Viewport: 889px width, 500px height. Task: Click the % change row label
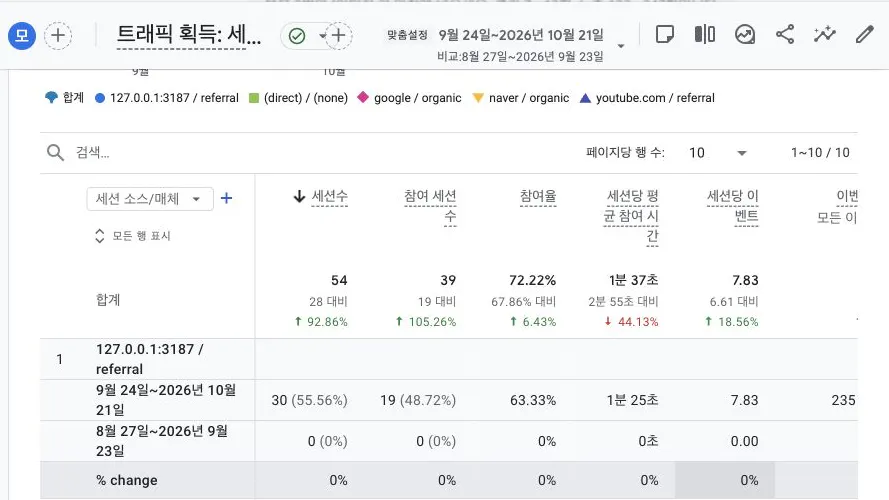126,480
